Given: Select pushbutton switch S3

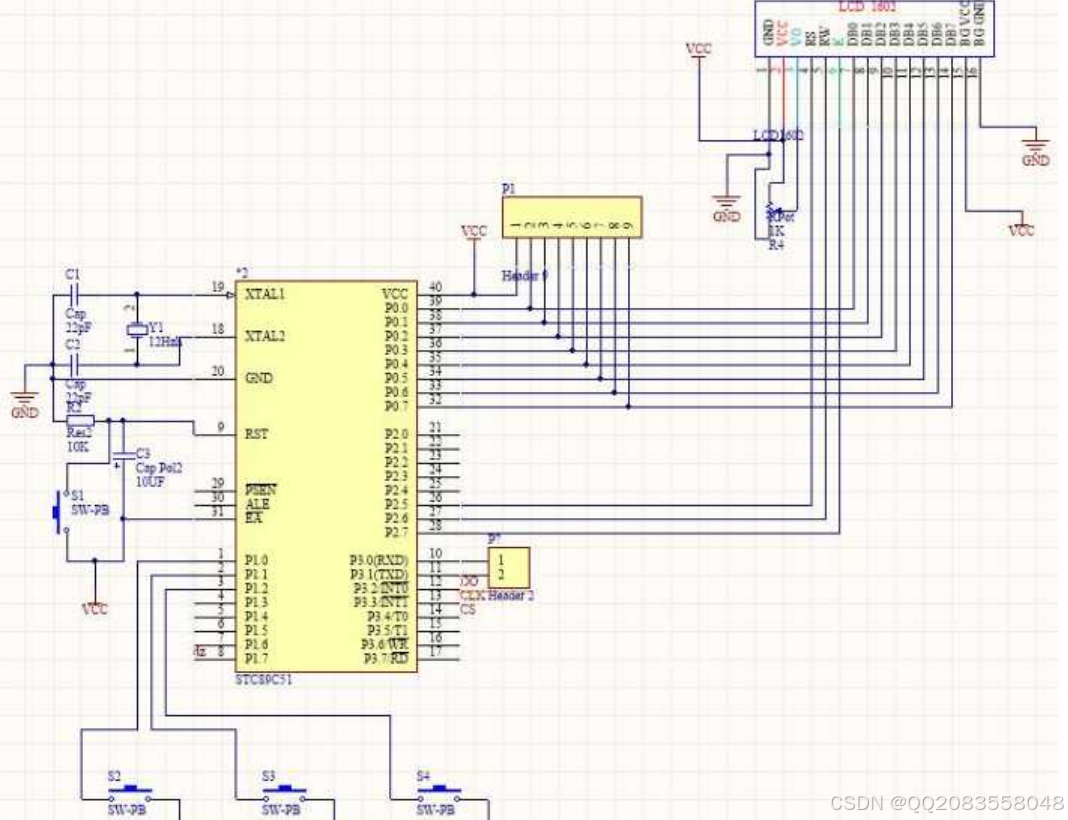Looking at the screenshot, I should pyautogui.click(x=284, y=793).
